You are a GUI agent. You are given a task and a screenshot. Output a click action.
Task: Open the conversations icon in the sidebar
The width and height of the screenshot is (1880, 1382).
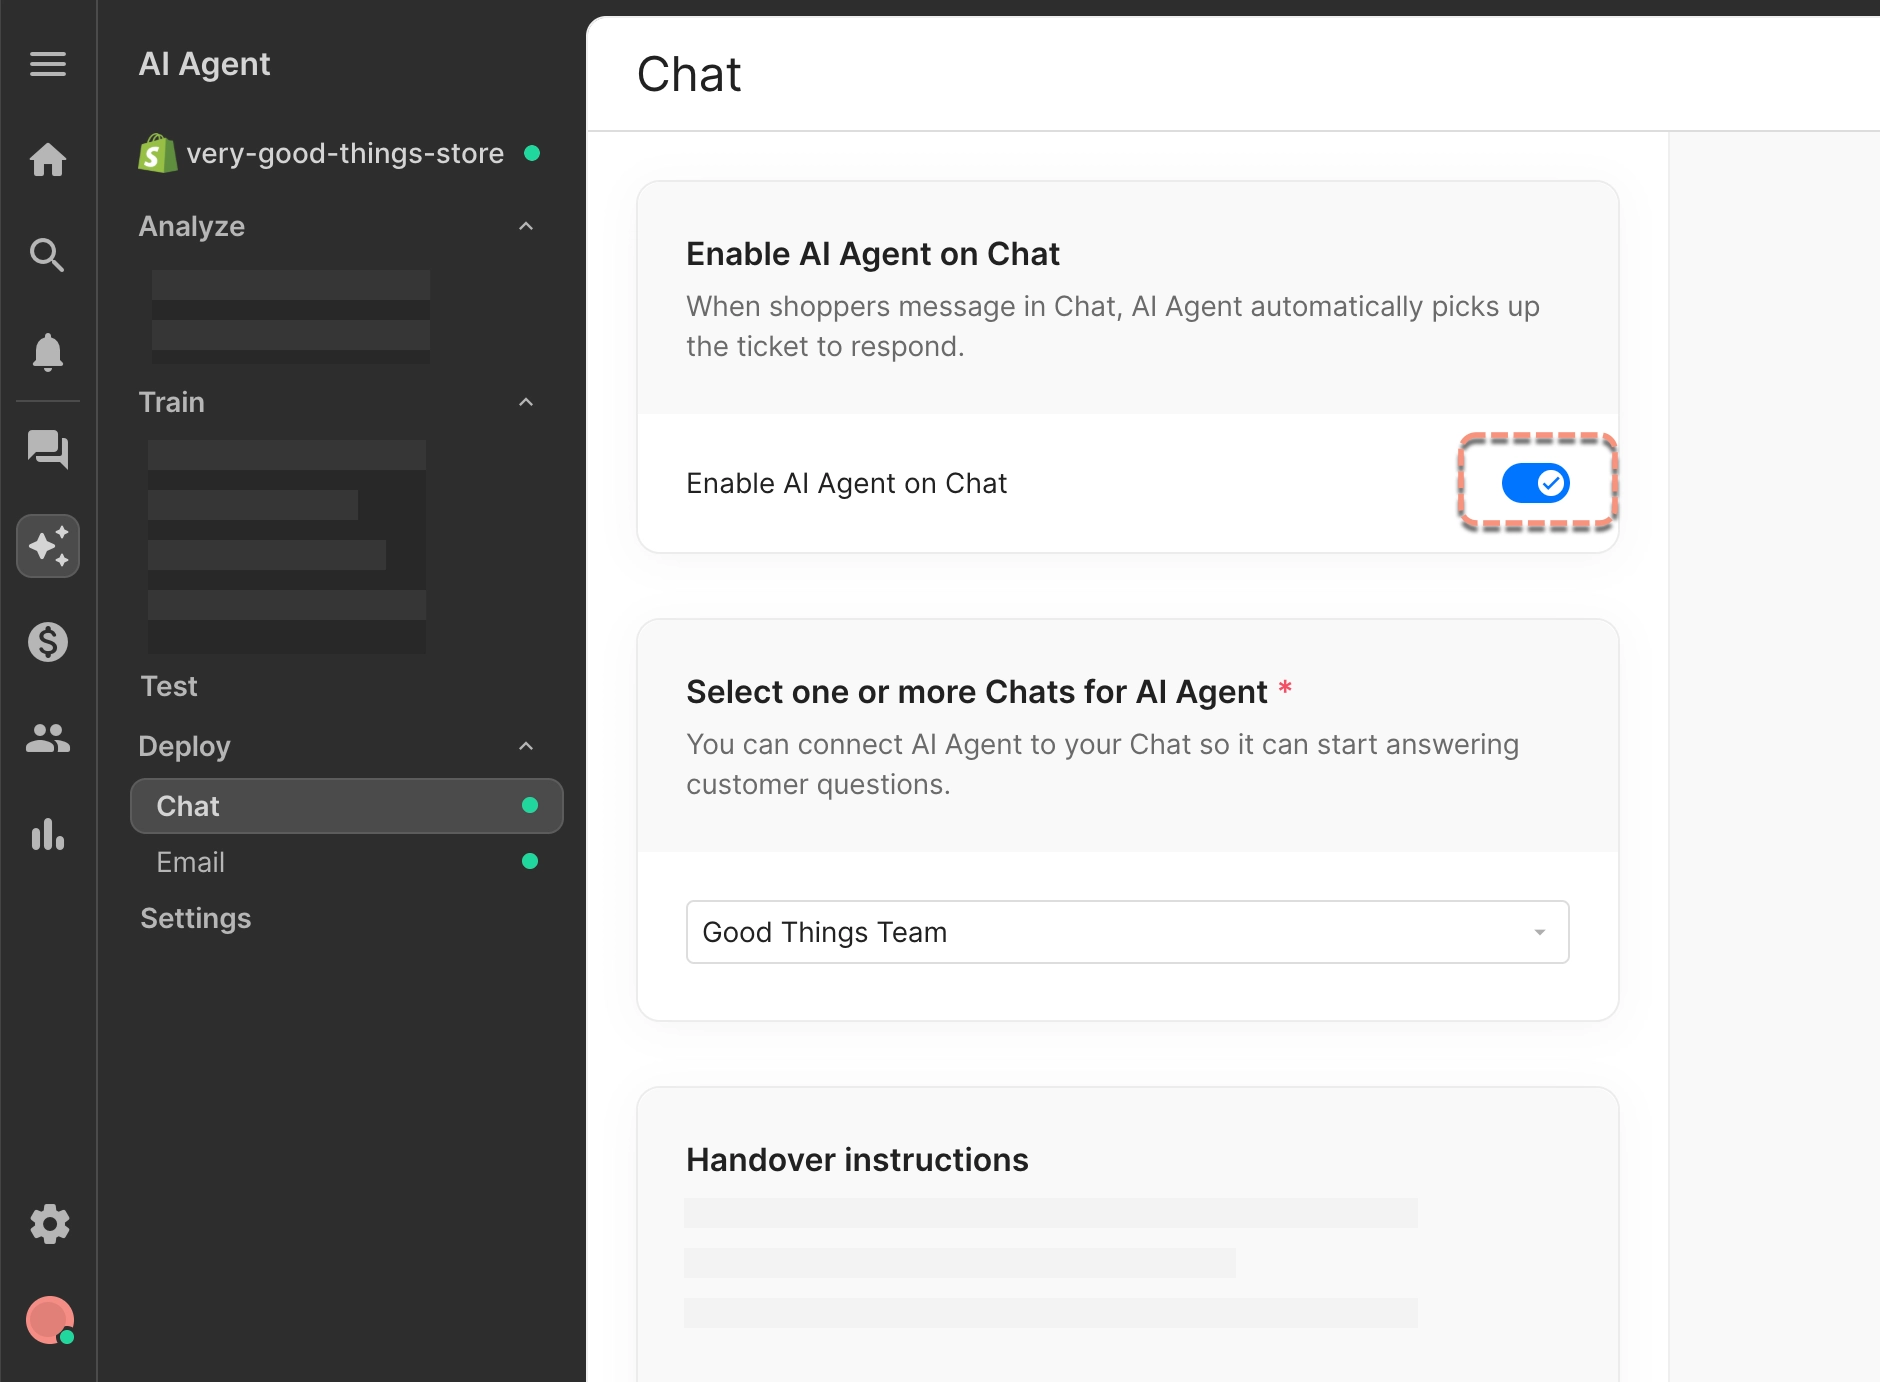point(48,449)
